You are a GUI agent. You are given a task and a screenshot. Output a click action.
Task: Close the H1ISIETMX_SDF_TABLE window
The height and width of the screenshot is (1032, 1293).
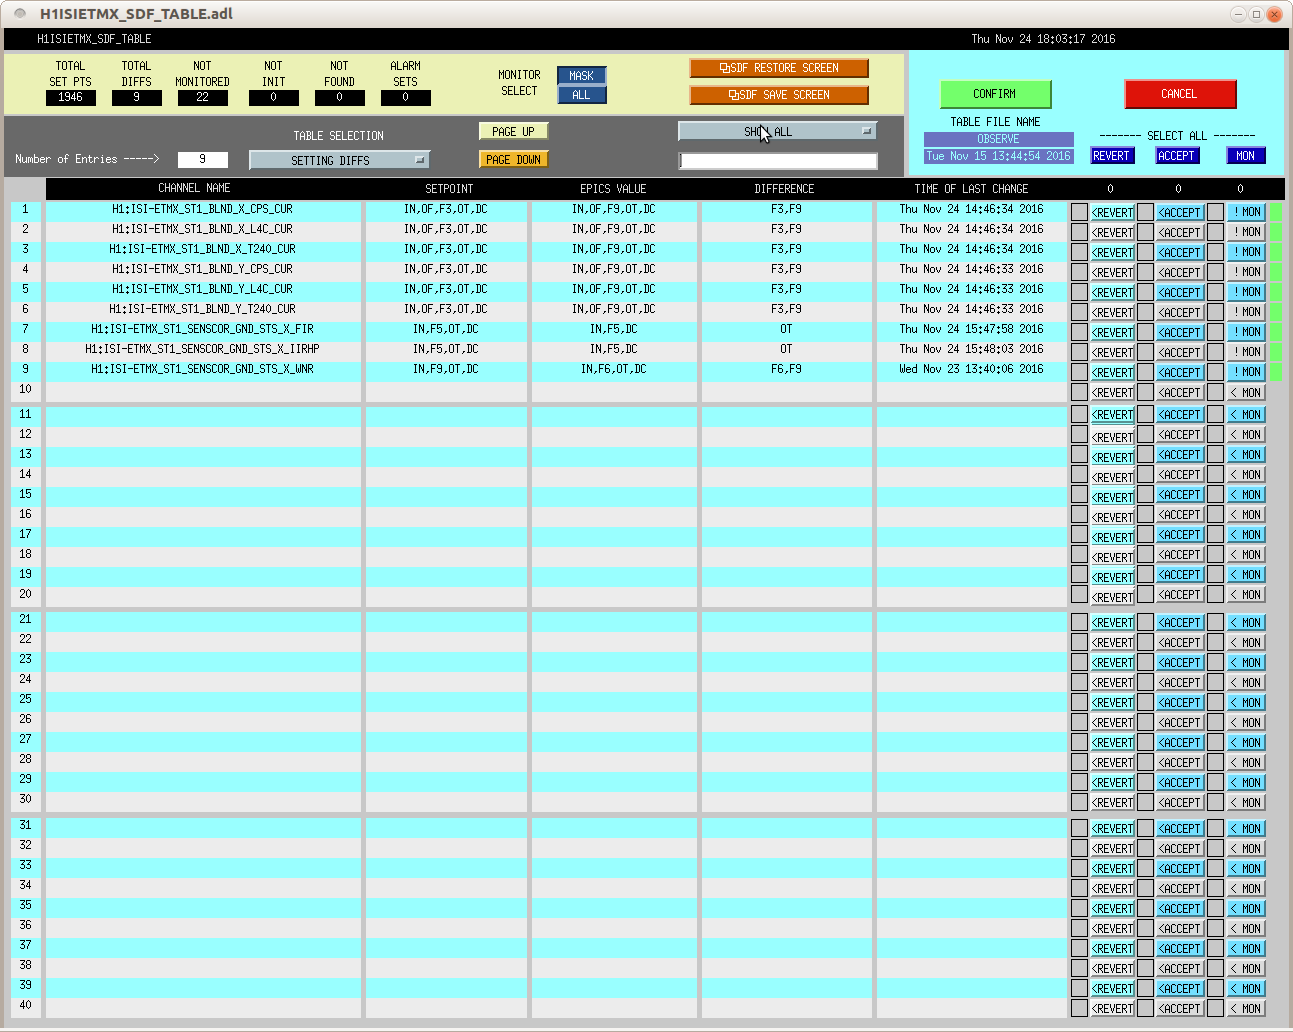pos(1274,14)
